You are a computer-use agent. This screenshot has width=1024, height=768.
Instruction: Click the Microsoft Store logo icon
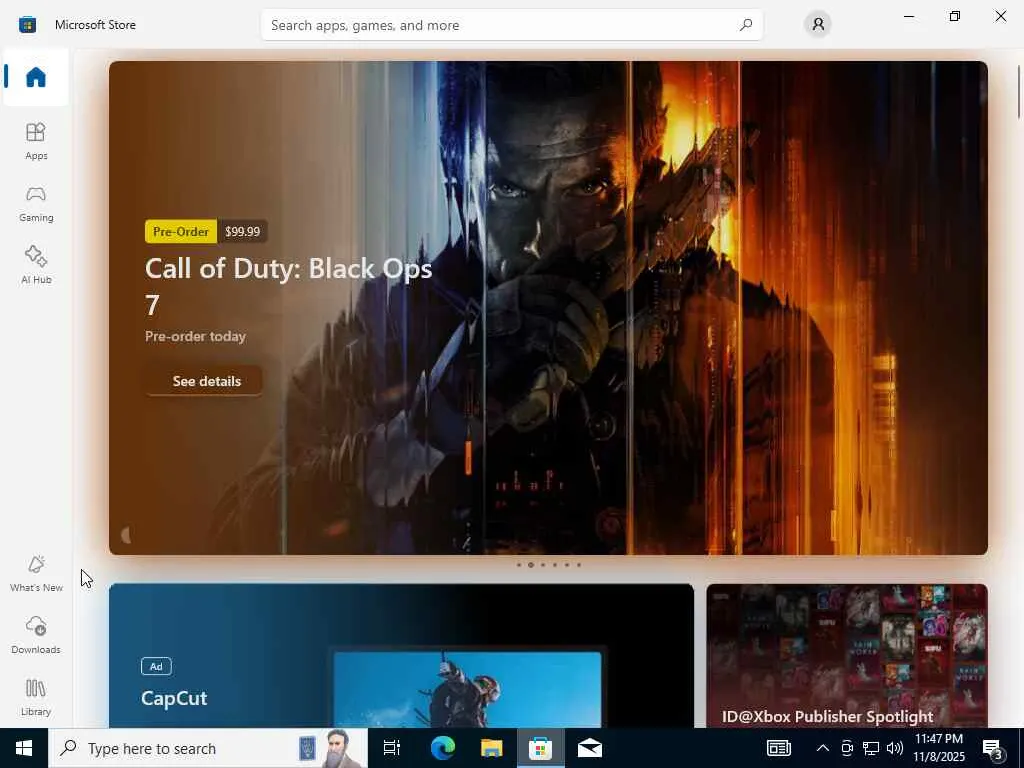tap(27, 25)
